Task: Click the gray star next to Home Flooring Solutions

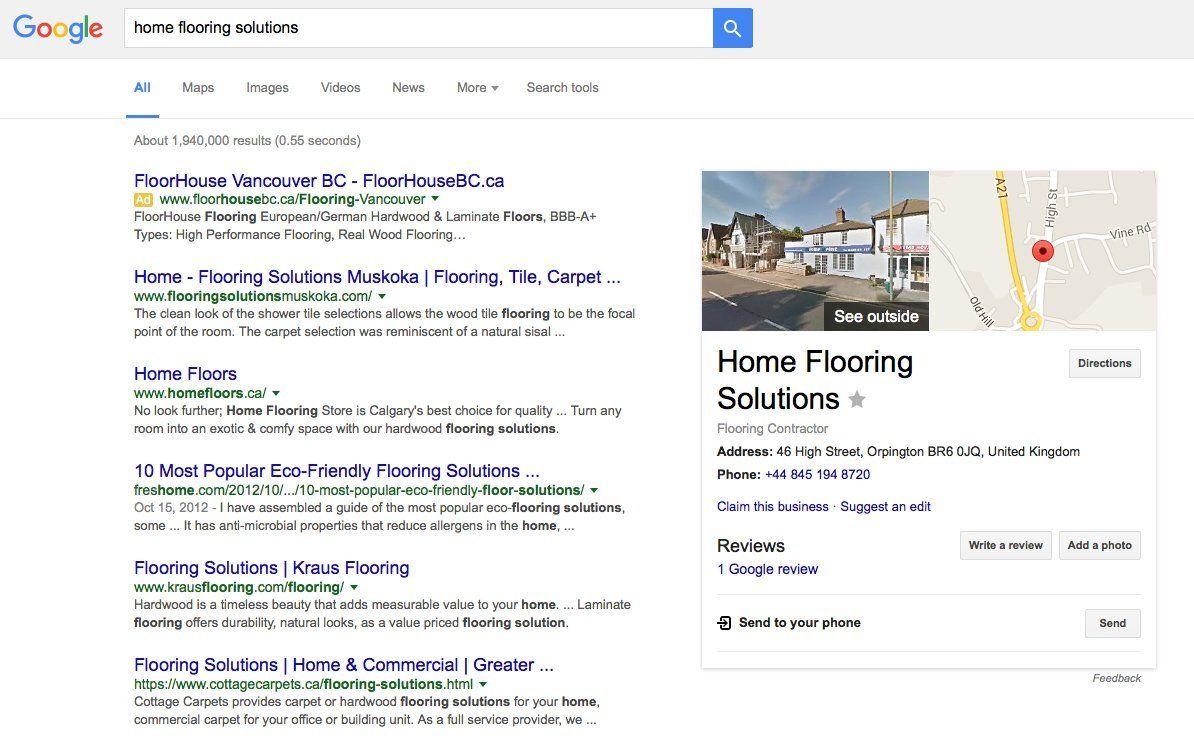Action: (857, 399)
